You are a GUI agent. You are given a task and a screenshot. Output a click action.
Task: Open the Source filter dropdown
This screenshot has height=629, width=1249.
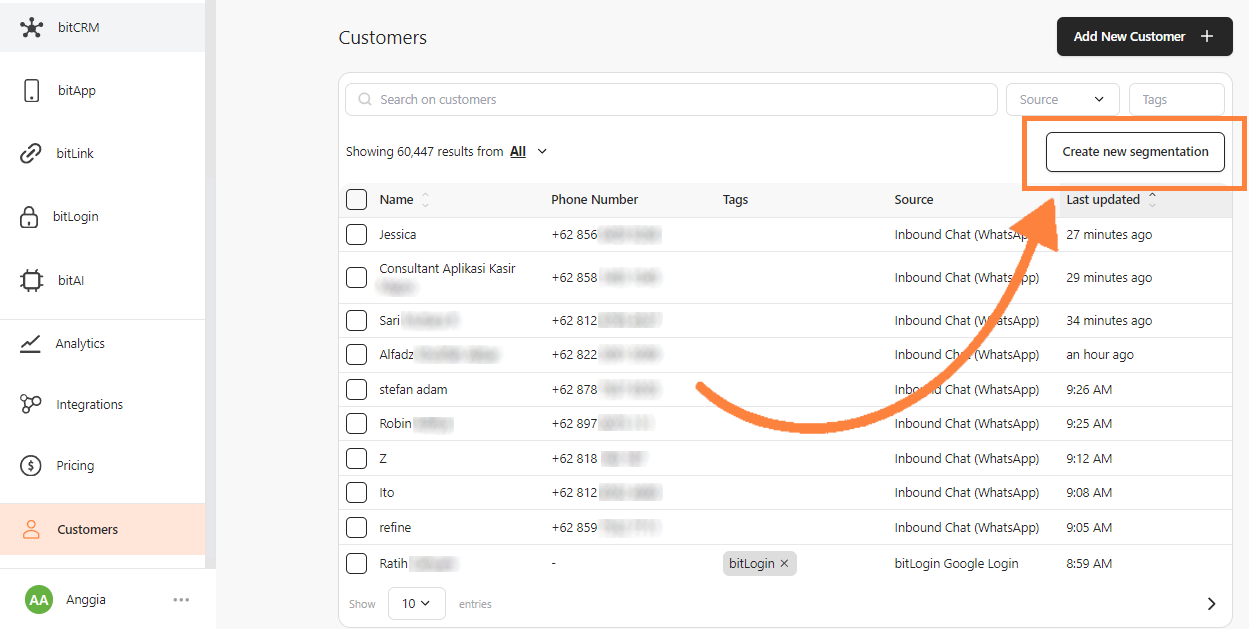click(x=1062, y=99)
